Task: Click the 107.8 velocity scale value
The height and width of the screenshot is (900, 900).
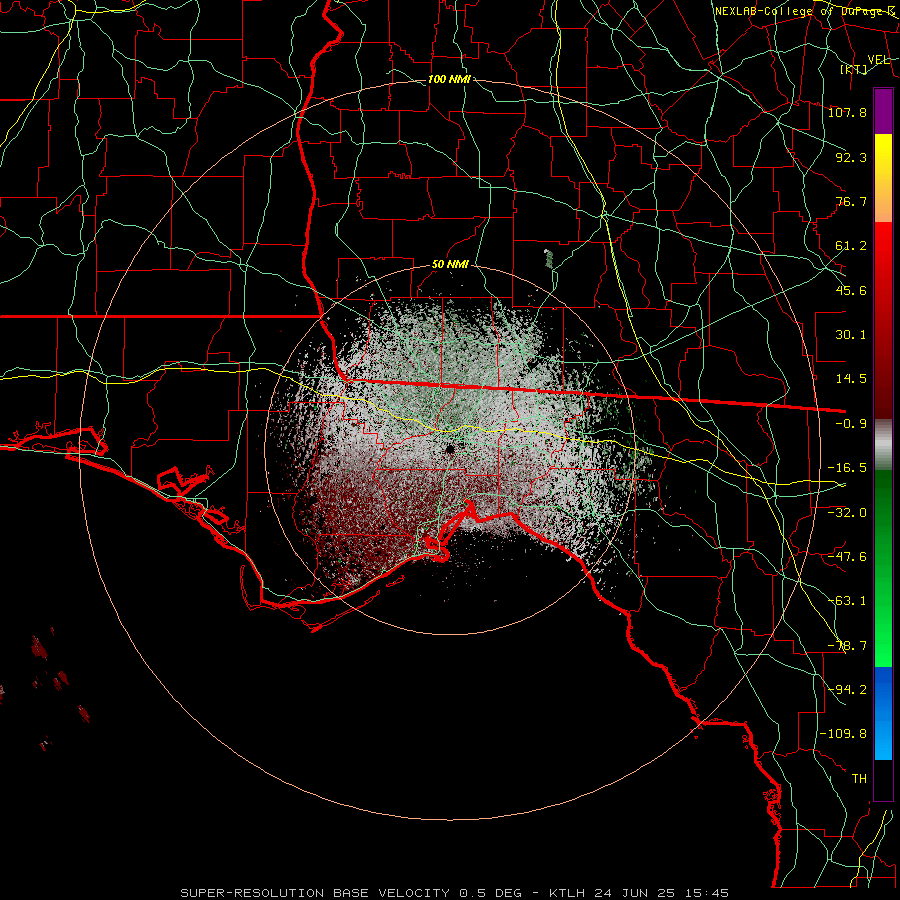Action: click(x=847, y=112)
